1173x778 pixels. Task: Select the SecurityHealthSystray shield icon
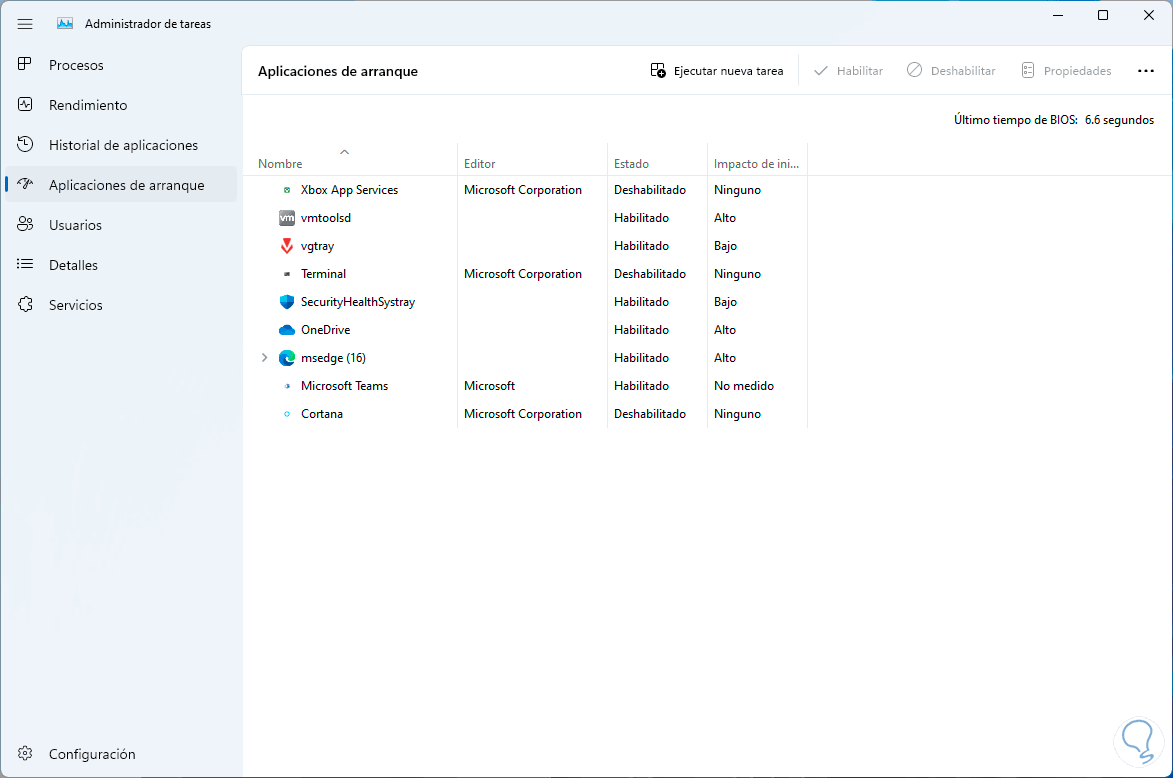[x=287, y=301]
